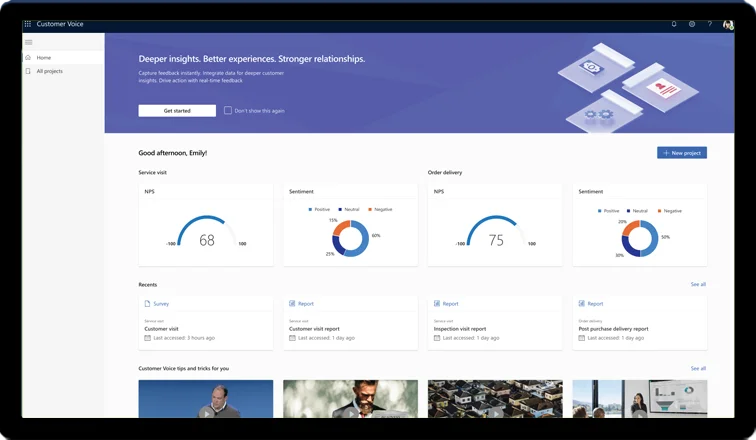
Task: Check the Don't show this again checkbox
Action: (228, 111)
